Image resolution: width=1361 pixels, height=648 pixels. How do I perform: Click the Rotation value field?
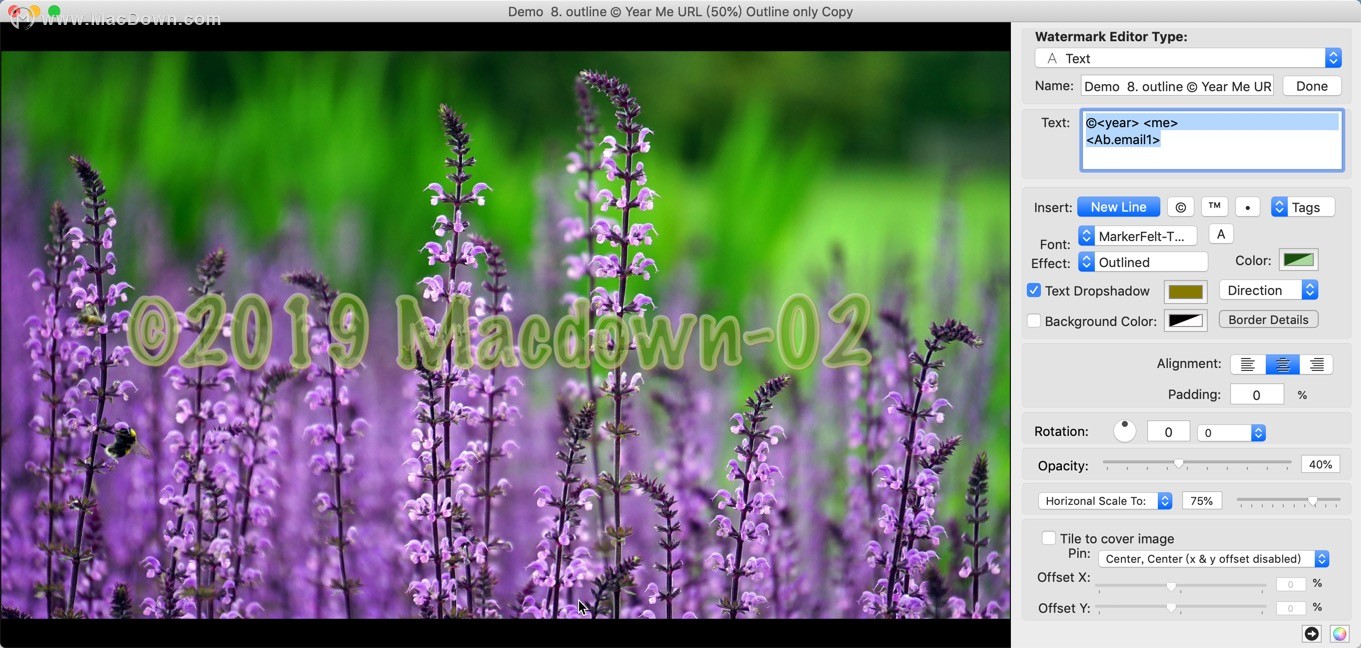pyautogui.click(x=1168, y=432)
